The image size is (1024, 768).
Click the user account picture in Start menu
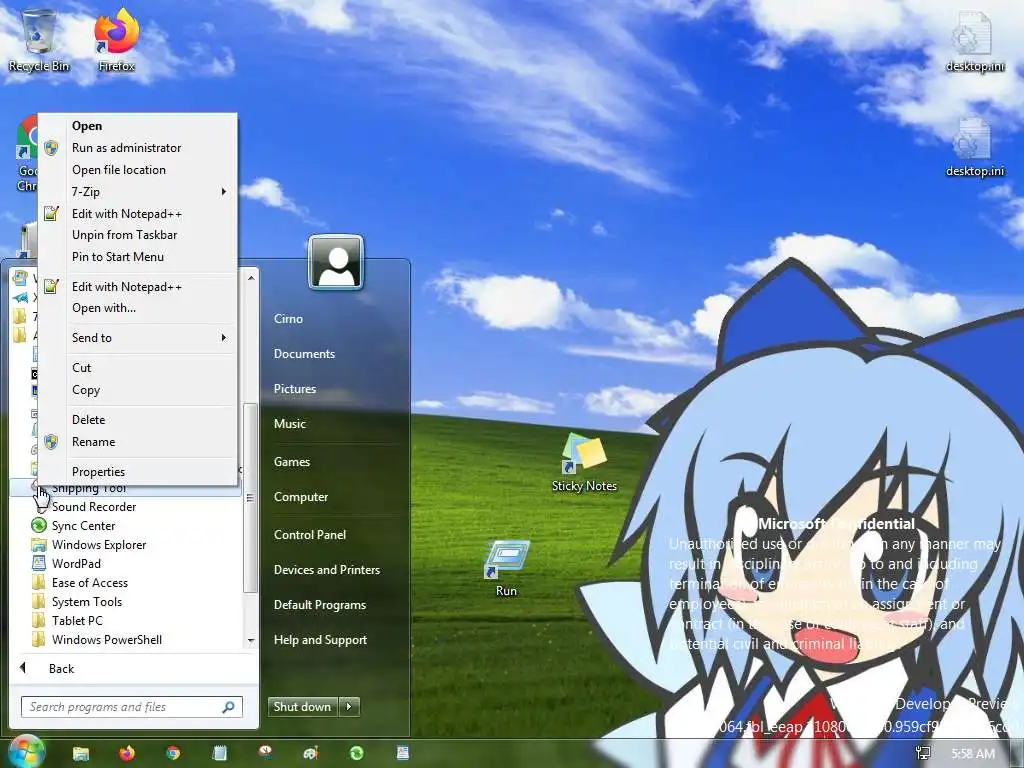(336, 263)
